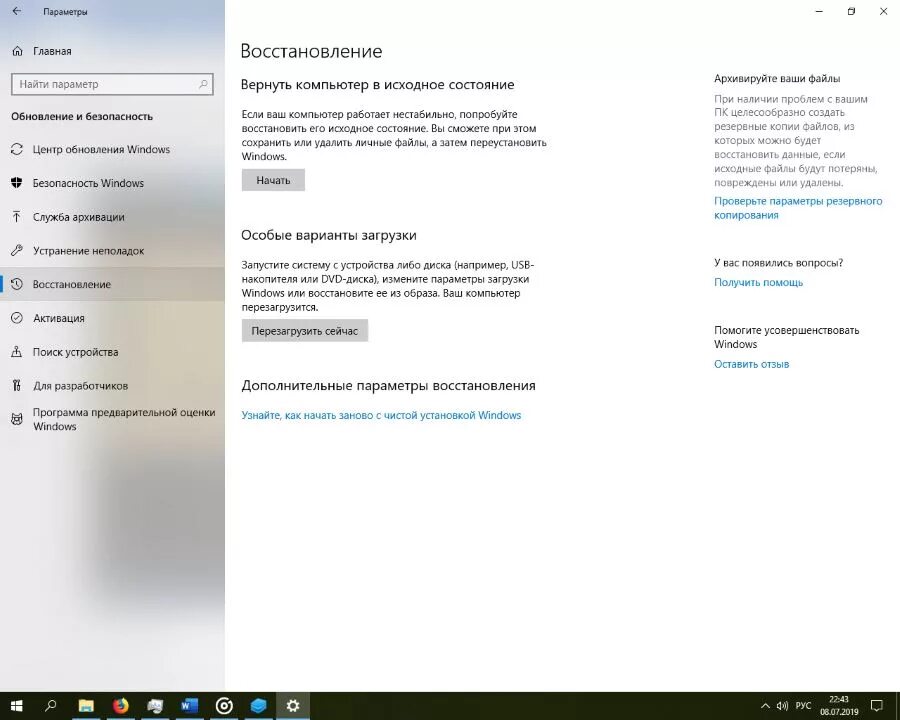Click the Начать button
900x720 pixels.
273,180
